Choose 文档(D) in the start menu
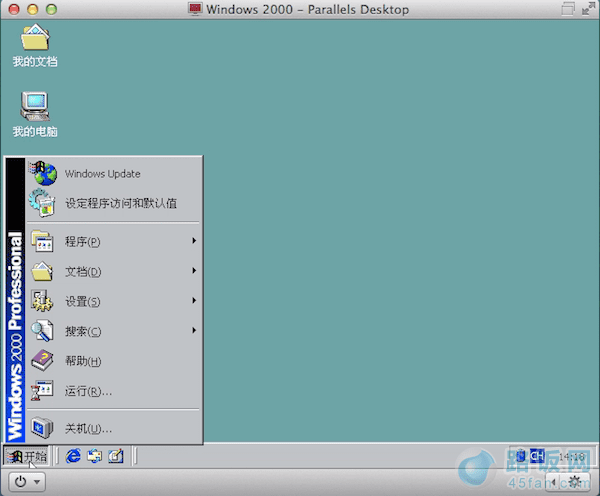This screenshot has width=600, height=496. click(x=114, y=271)
